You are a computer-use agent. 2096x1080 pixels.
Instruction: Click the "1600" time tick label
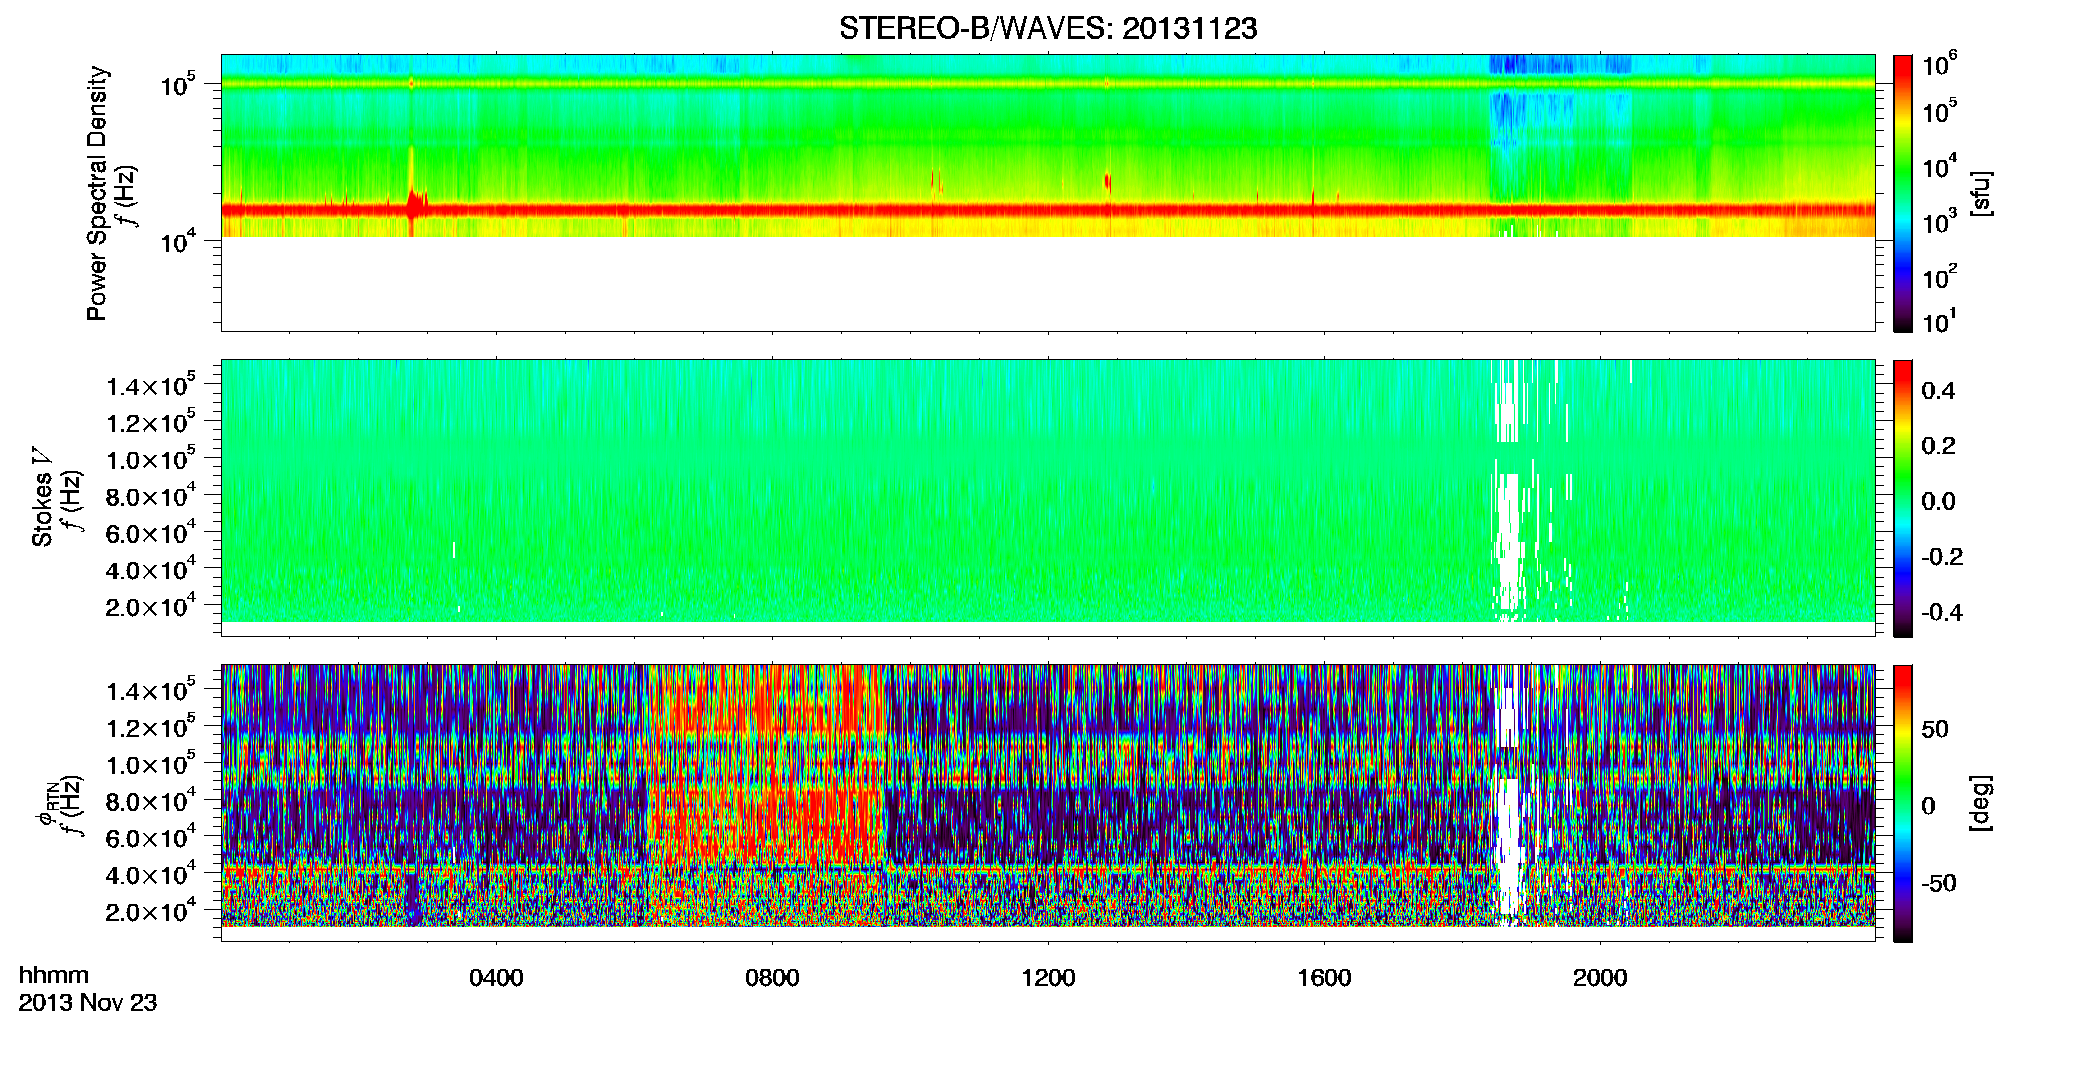point(1324,978)
